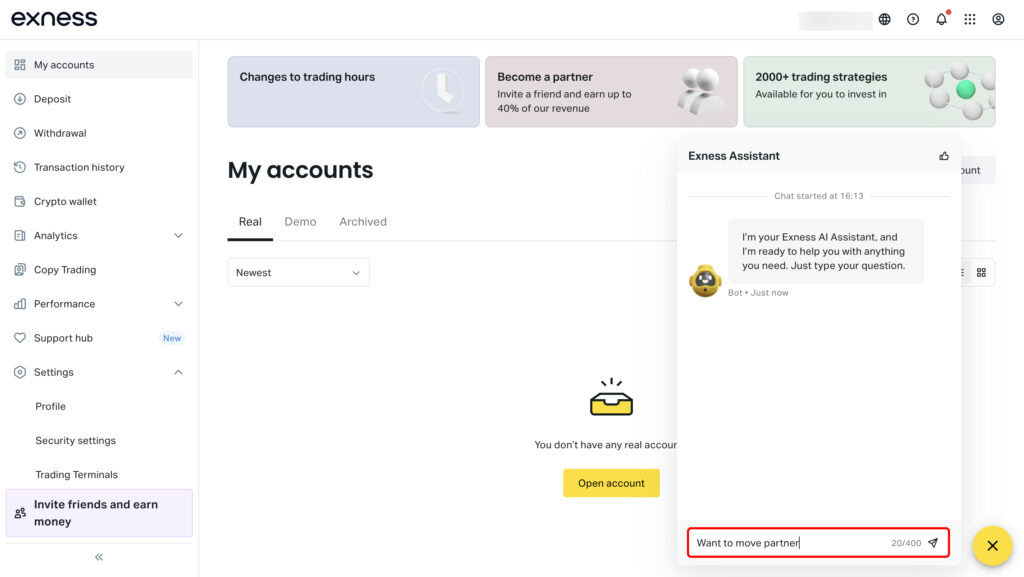Open Invite friends and earn money
The image size is (1024, 577).
(99, 513)
